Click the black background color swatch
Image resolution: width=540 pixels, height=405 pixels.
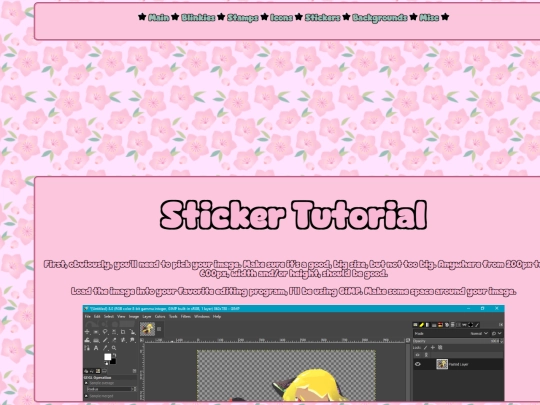point(113,361)
